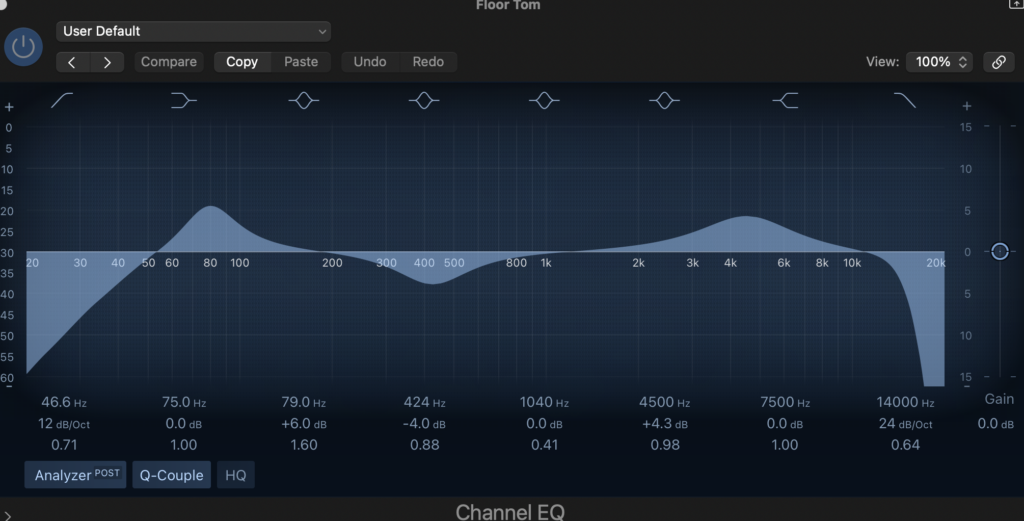Image resolution: width=1024 pixels, height=521 pixels.
Task: Click the Paste button
Action: 301,62
